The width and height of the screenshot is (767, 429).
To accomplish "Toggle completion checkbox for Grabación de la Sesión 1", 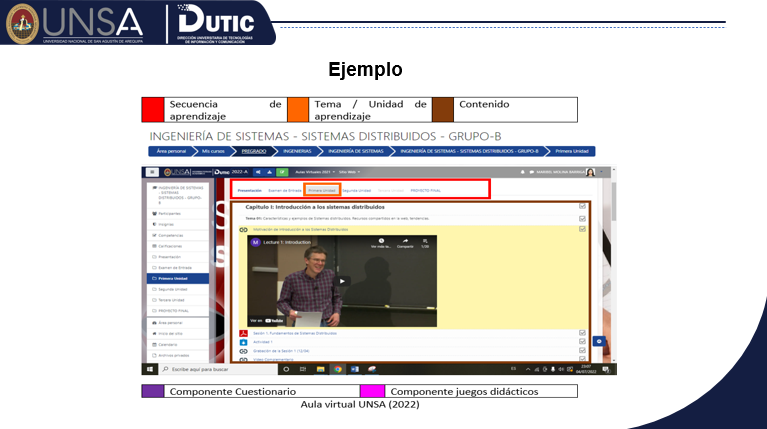I will tap(582, 351).
